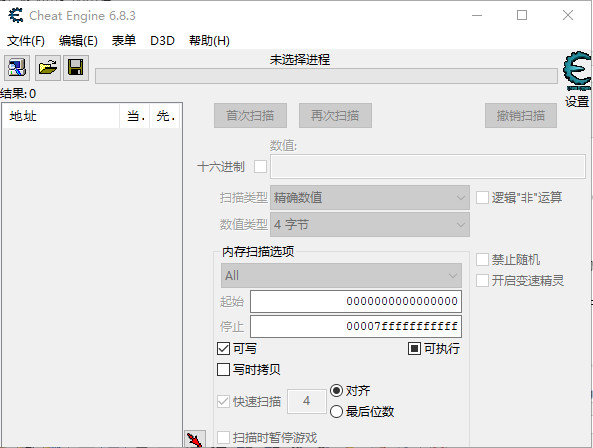Close the Cheat Engine window

pyautogui.click(x=568, y=15)
